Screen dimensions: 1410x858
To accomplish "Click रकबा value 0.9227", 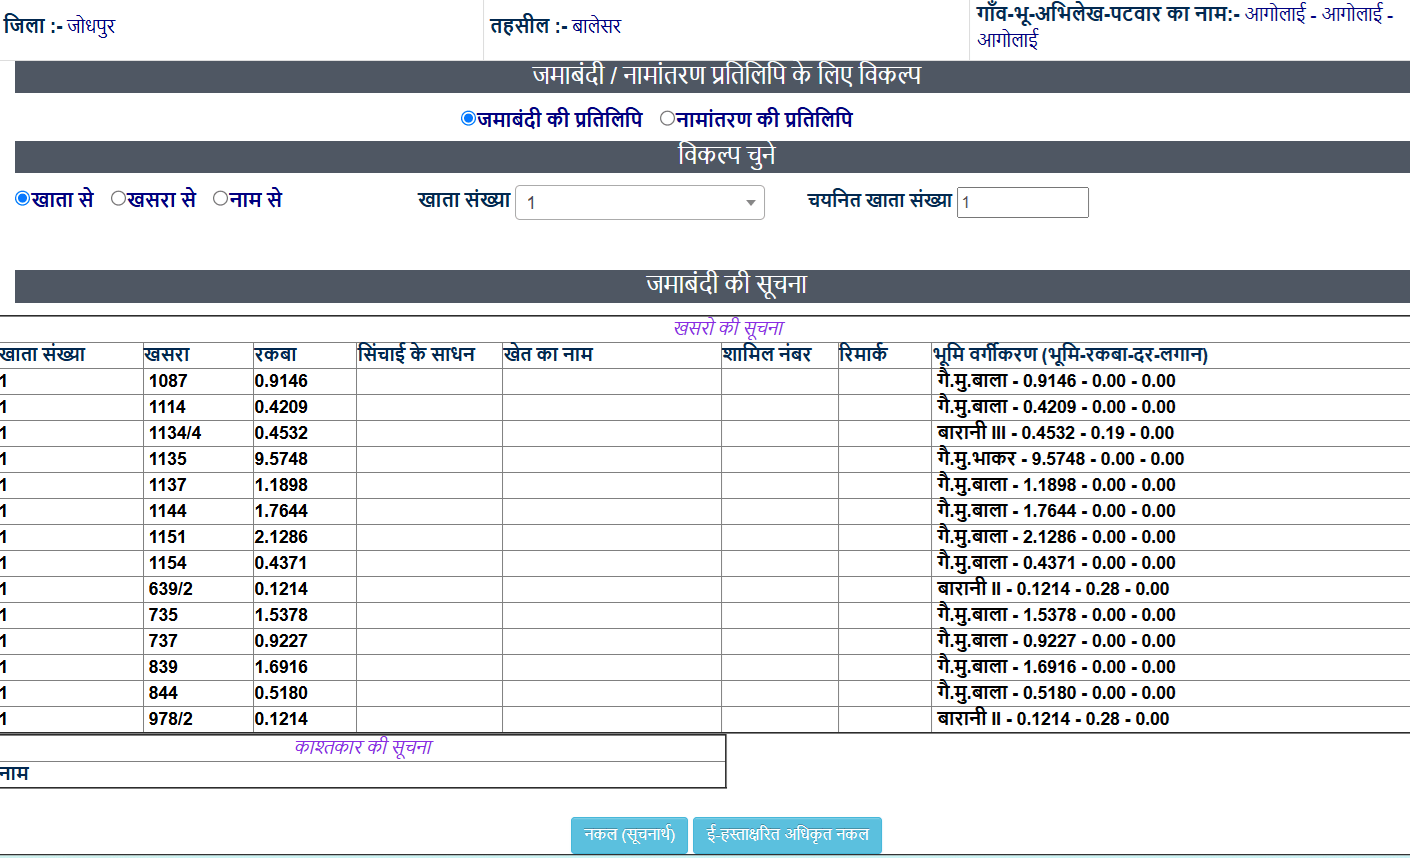I will (281, 641).
